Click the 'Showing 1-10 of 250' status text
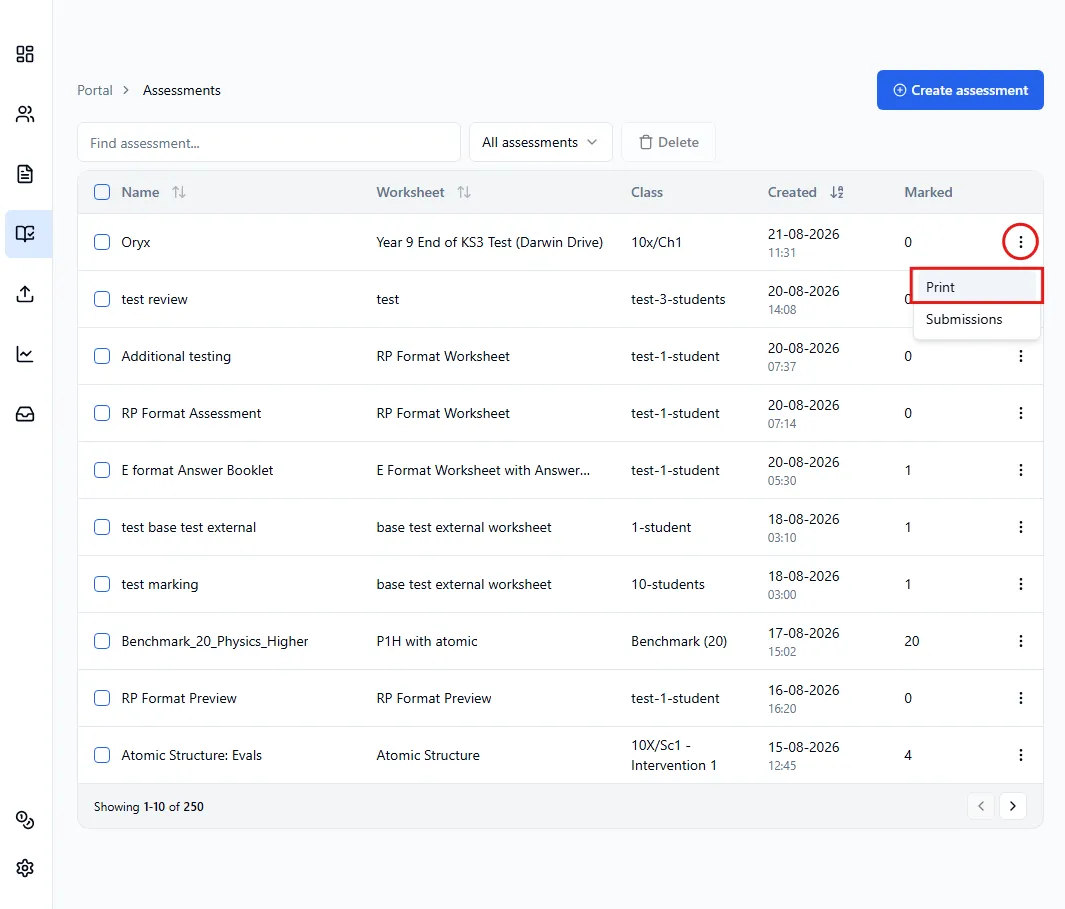1065x909 pixels. point(149,806)
